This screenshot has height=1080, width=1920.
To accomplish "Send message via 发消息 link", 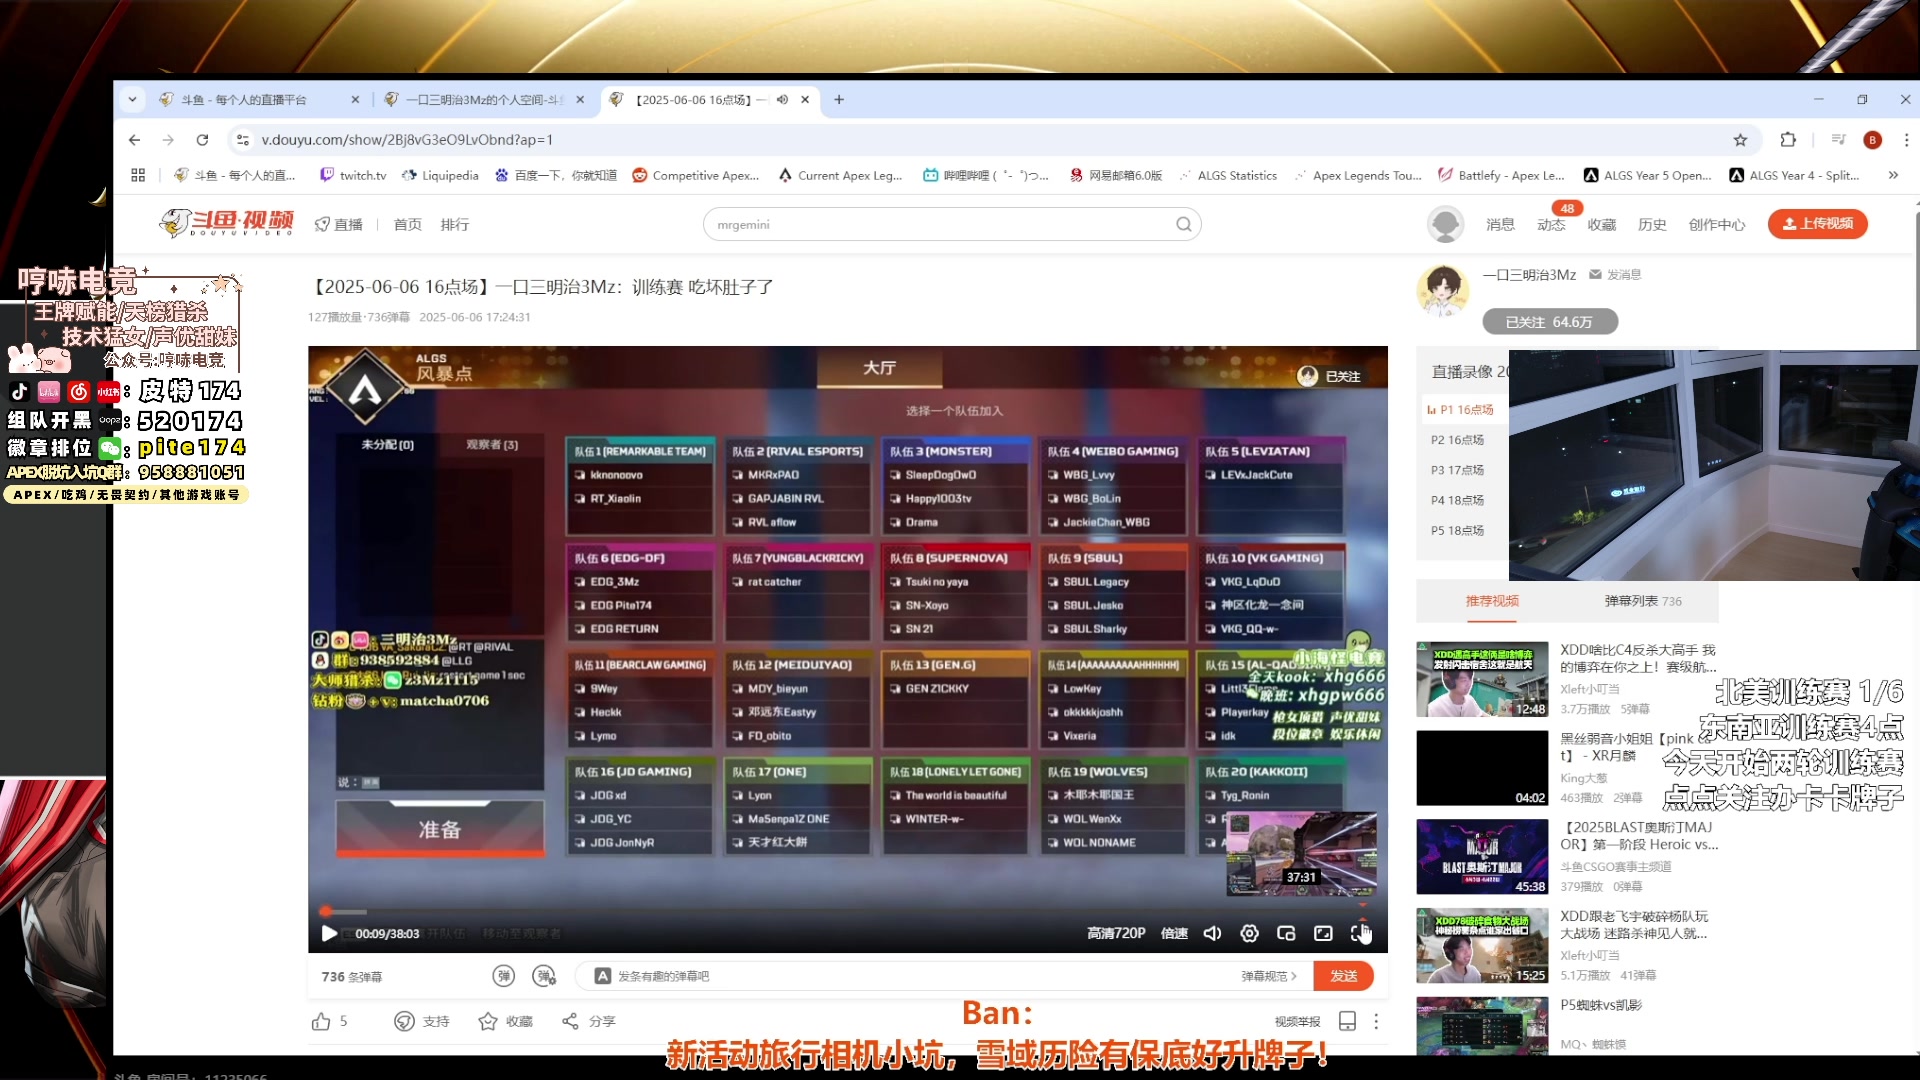I will [1615, 274].
